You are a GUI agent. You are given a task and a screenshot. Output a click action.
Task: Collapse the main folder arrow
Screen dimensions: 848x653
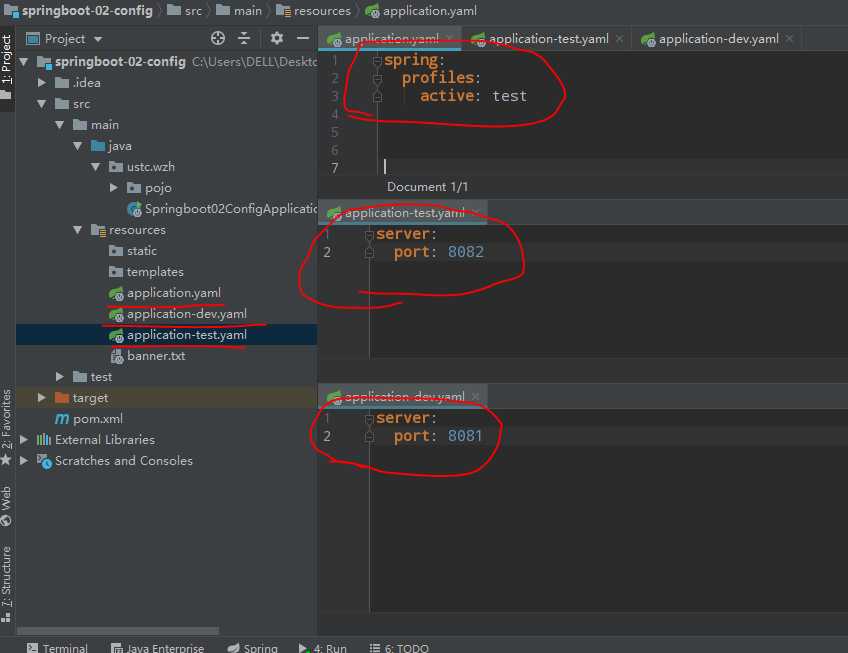tap(59, 125)
